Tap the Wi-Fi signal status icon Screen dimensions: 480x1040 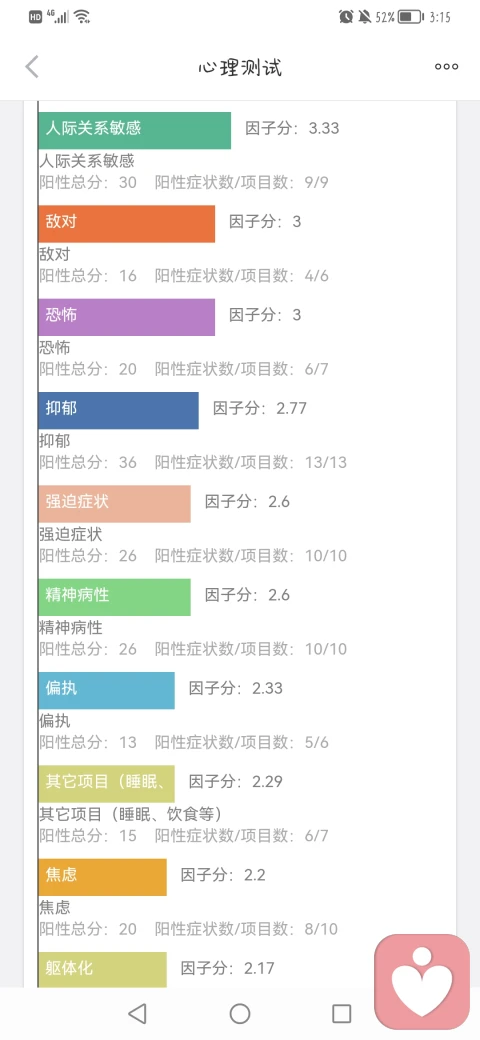[x=82, y=17]
